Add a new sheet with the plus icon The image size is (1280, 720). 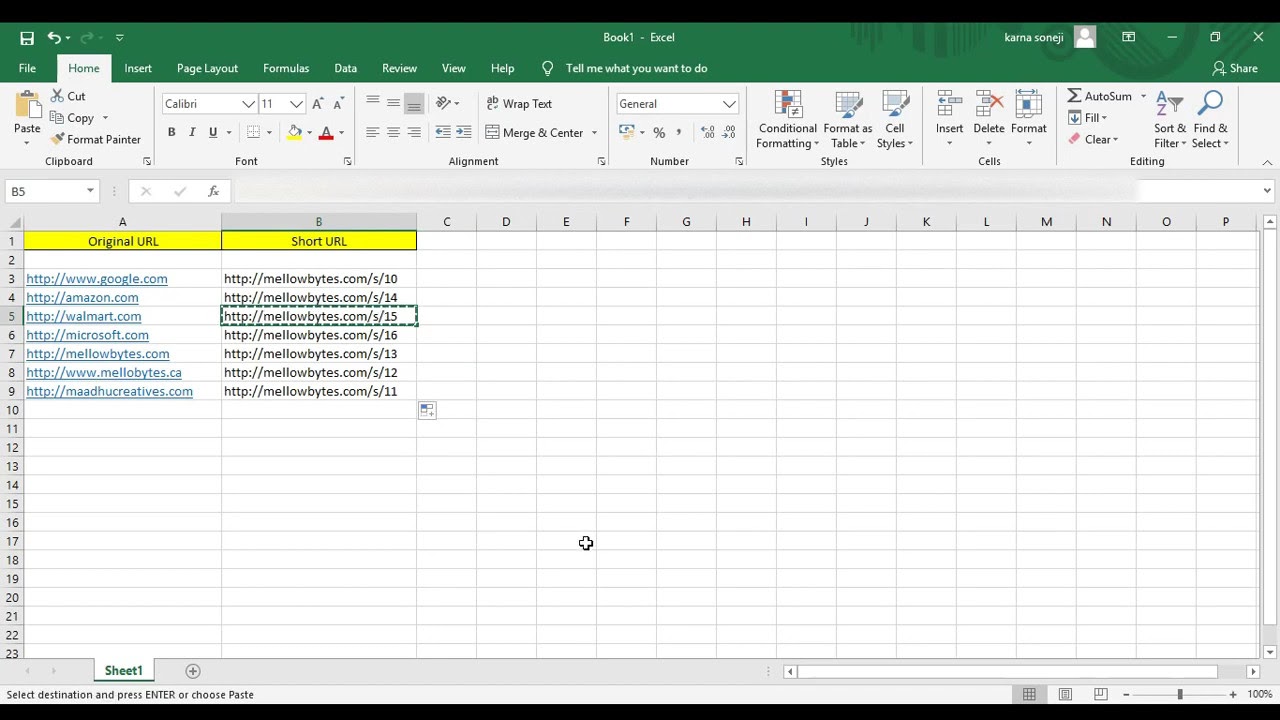tap(193, 671)
